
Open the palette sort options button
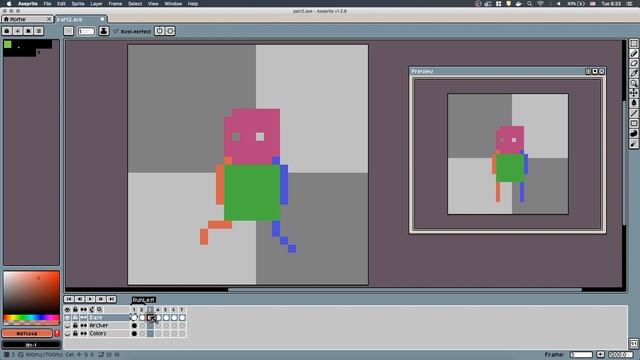coord(18,31)
